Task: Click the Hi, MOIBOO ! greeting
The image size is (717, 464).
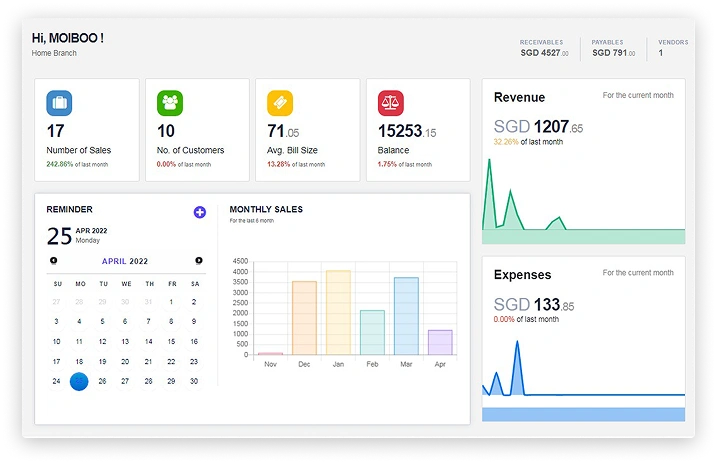Action: 68,38
